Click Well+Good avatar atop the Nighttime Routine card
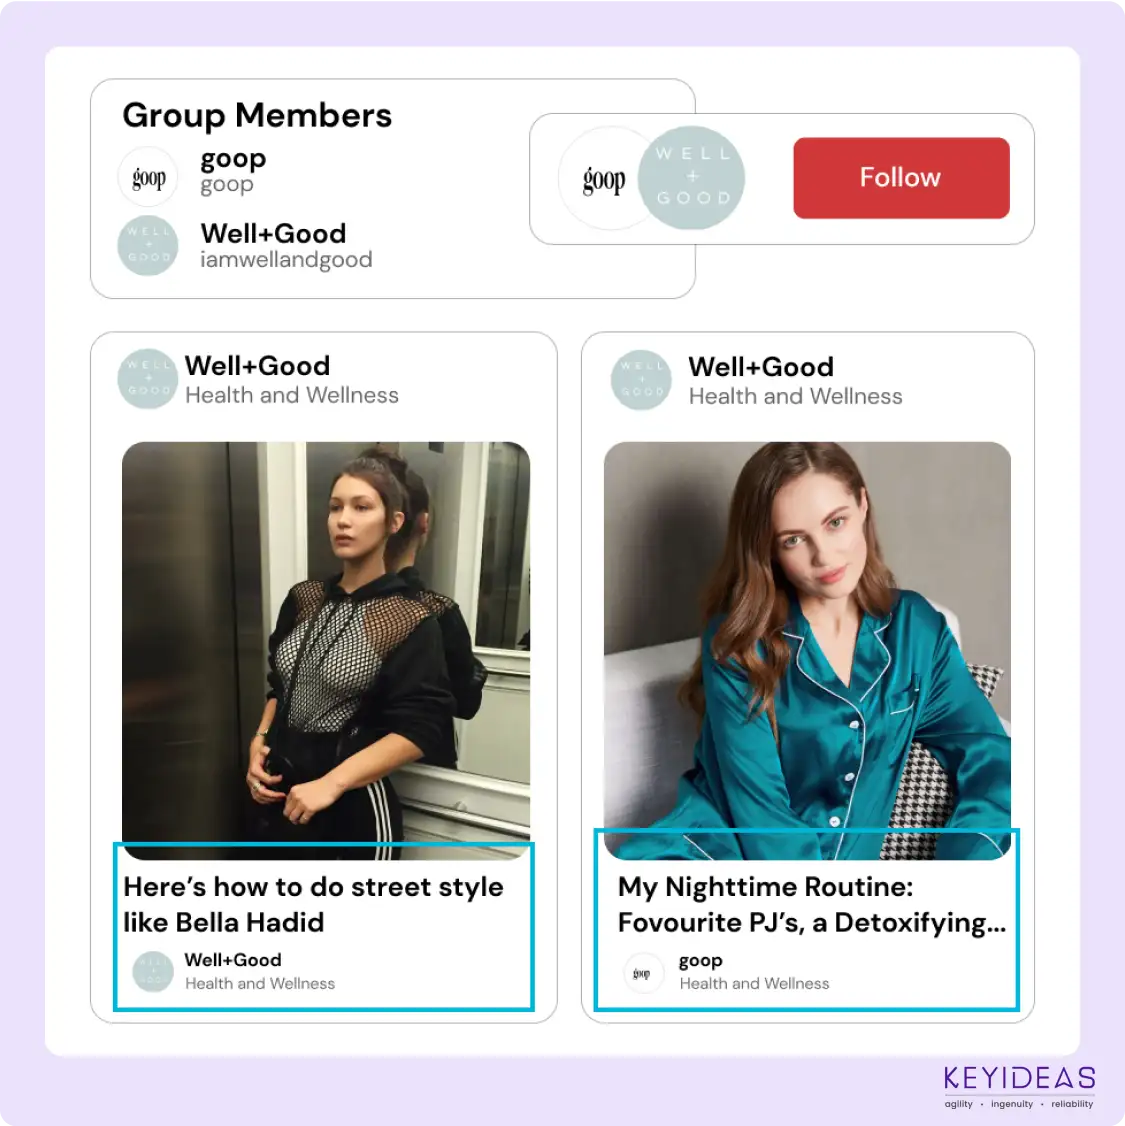 (x=641, y=380)
